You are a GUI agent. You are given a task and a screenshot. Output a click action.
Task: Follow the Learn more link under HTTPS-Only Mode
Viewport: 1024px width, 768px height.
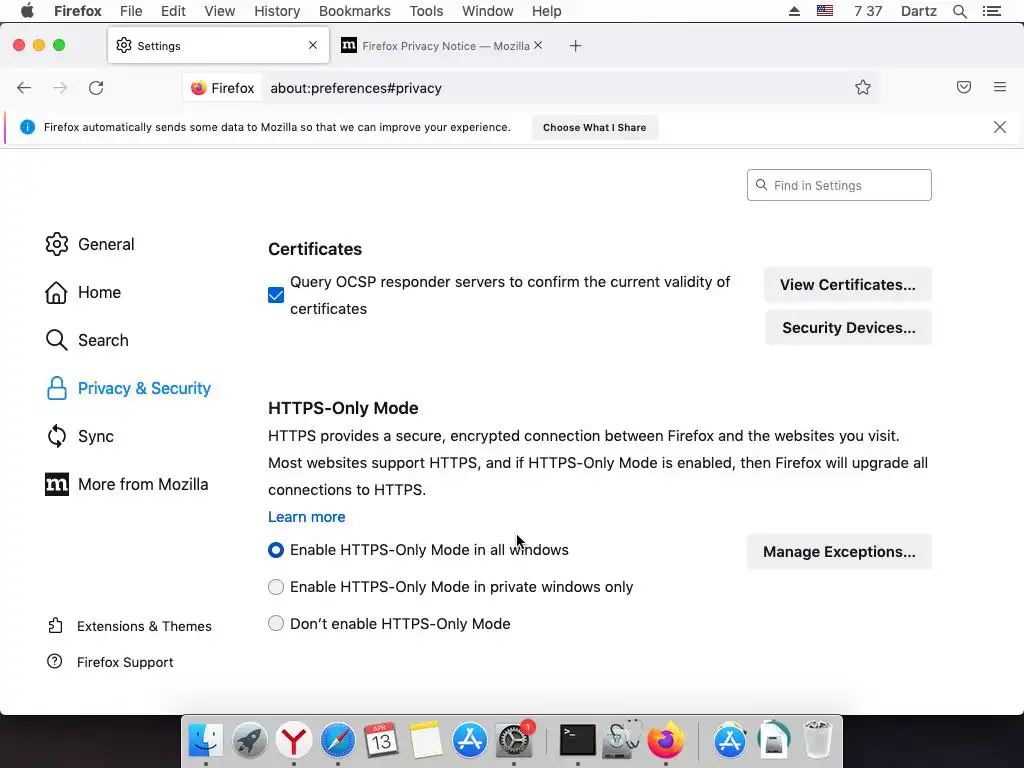[306, 517]
